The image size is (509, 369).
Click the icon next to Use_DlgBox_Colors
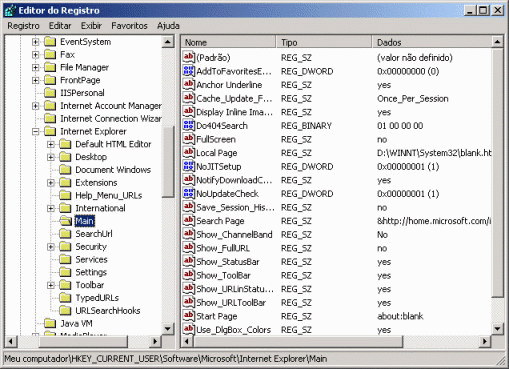click(x=189, y=329)
